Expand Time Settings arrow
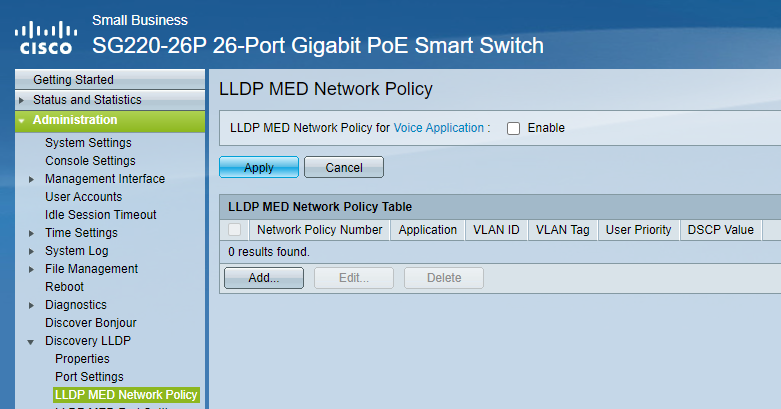The width and height of the screenshot is (781, 409). [31, 233]
